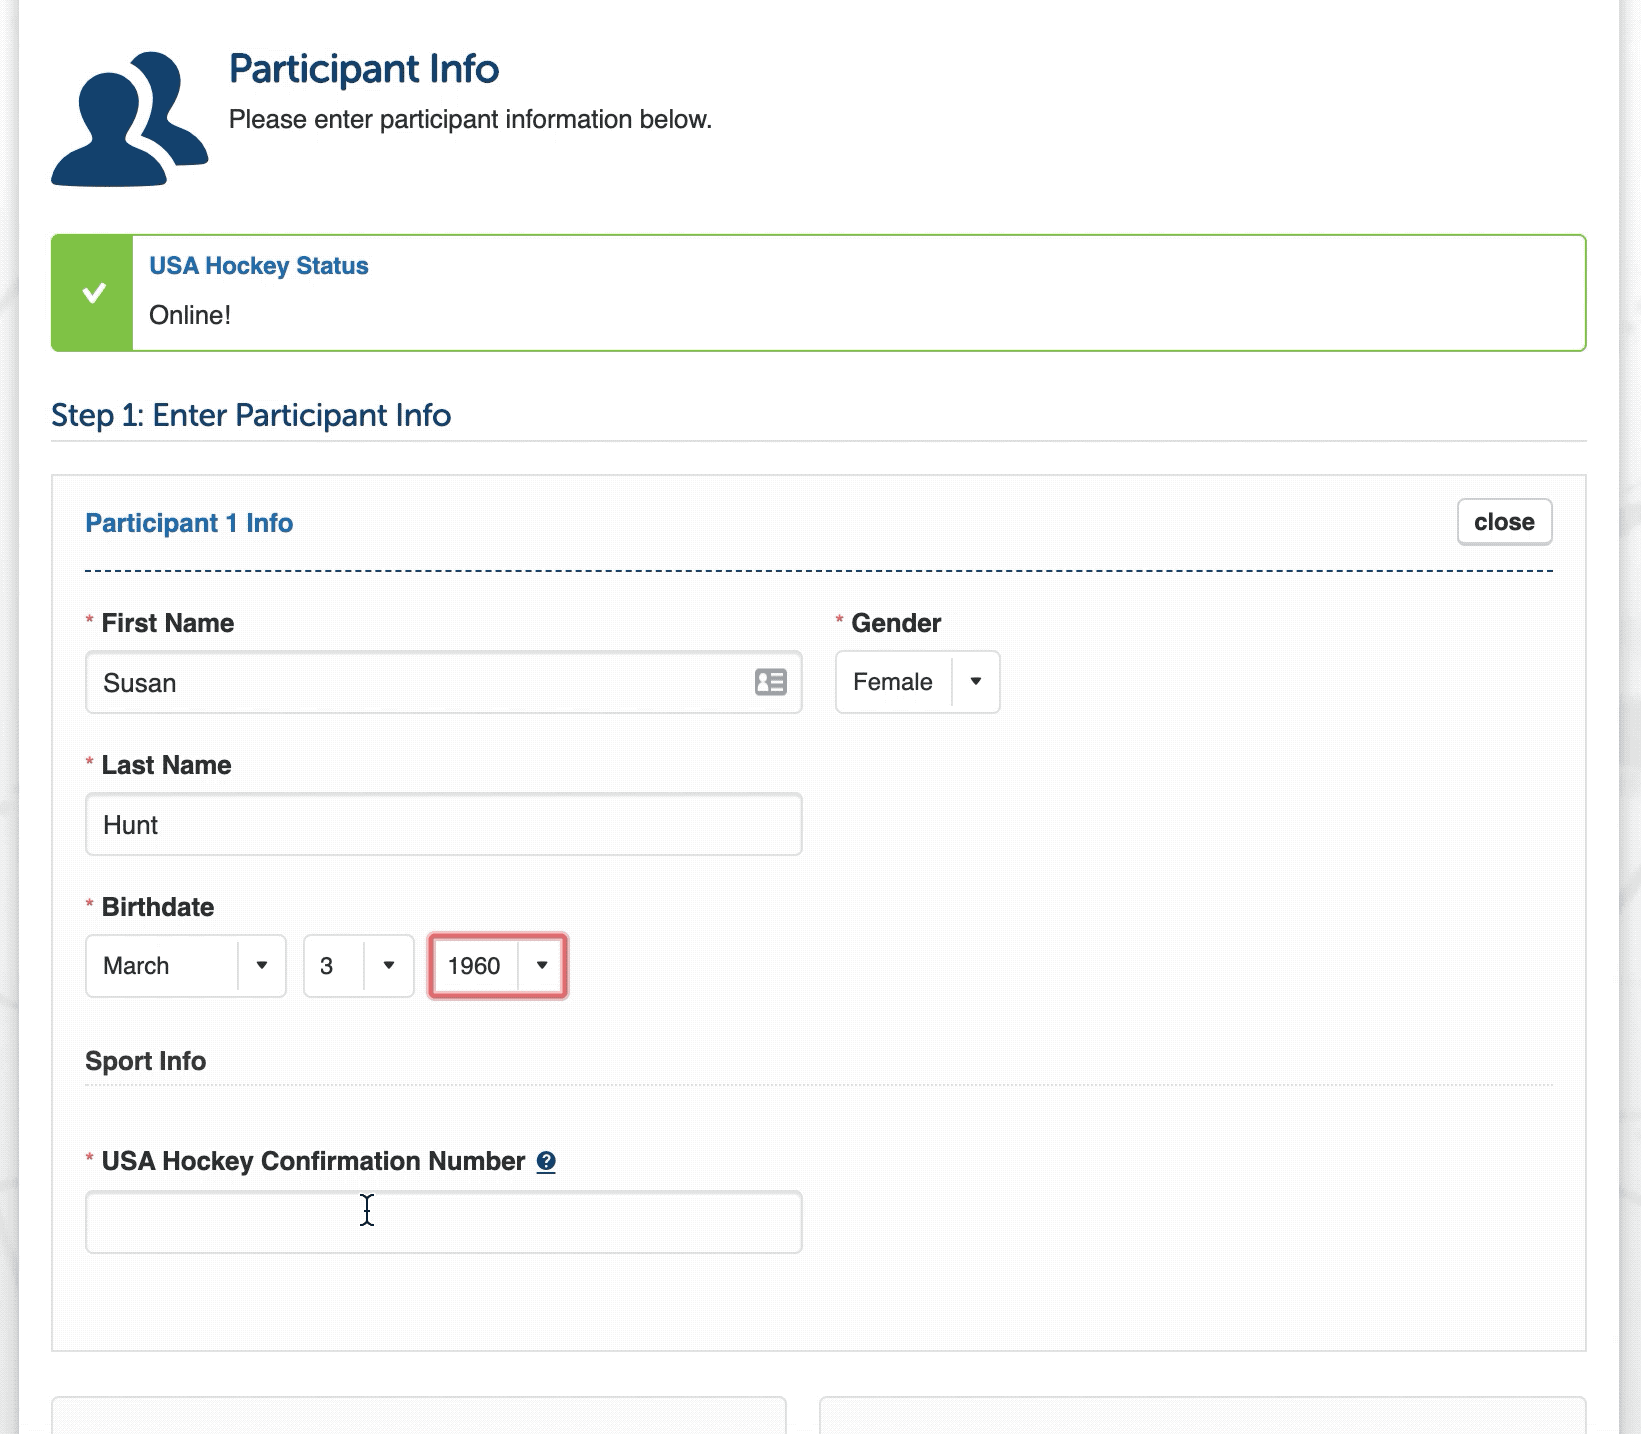The width and height of the screenshot is (1641, 1434).
Task: Open the Gender dropdown showing Female
Action: [x=917, y=682]
